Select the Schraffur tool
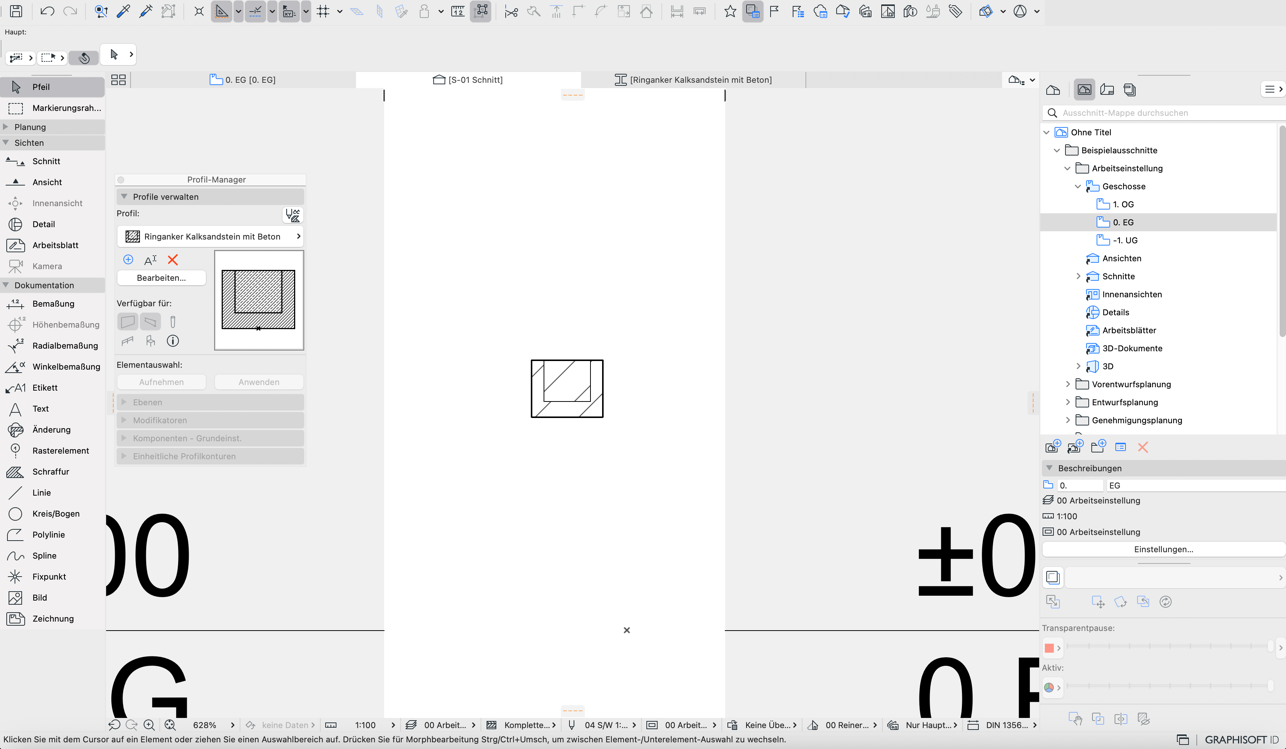Screen dimensions: 1286x749 (x=52, y=471)
